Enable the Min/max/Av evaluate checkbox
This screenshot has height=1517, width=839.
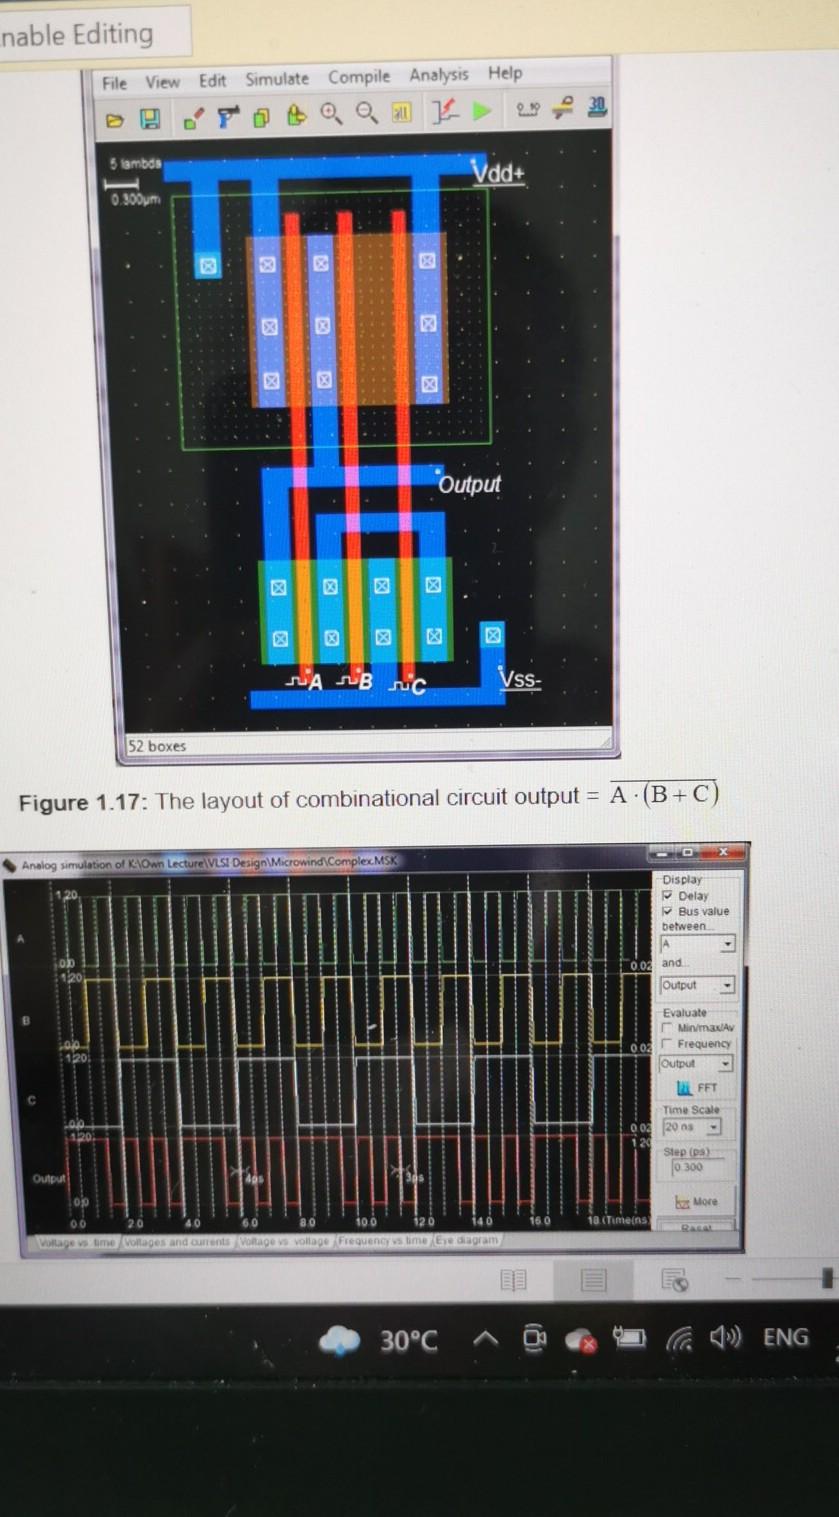click(x=667, y=1028)
